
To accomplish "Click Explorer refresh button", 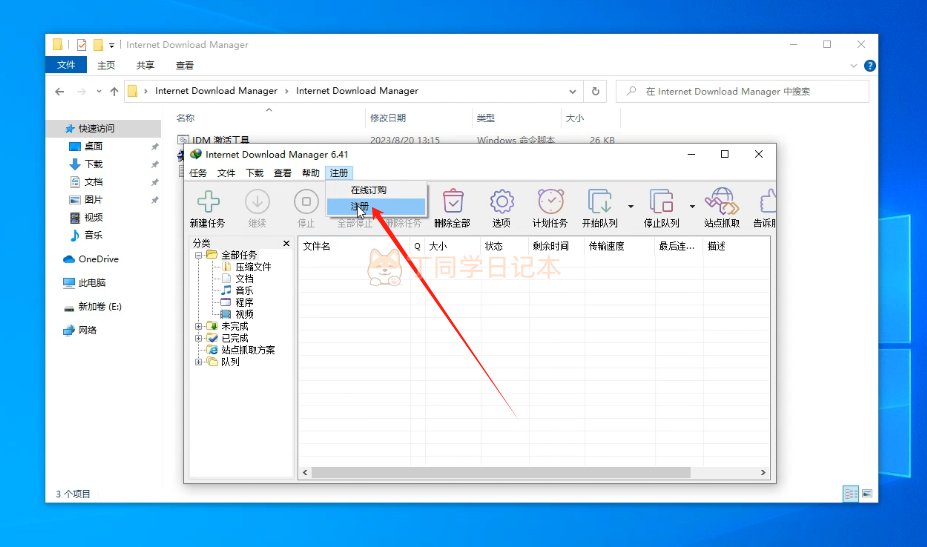I will tap(595, 91).
